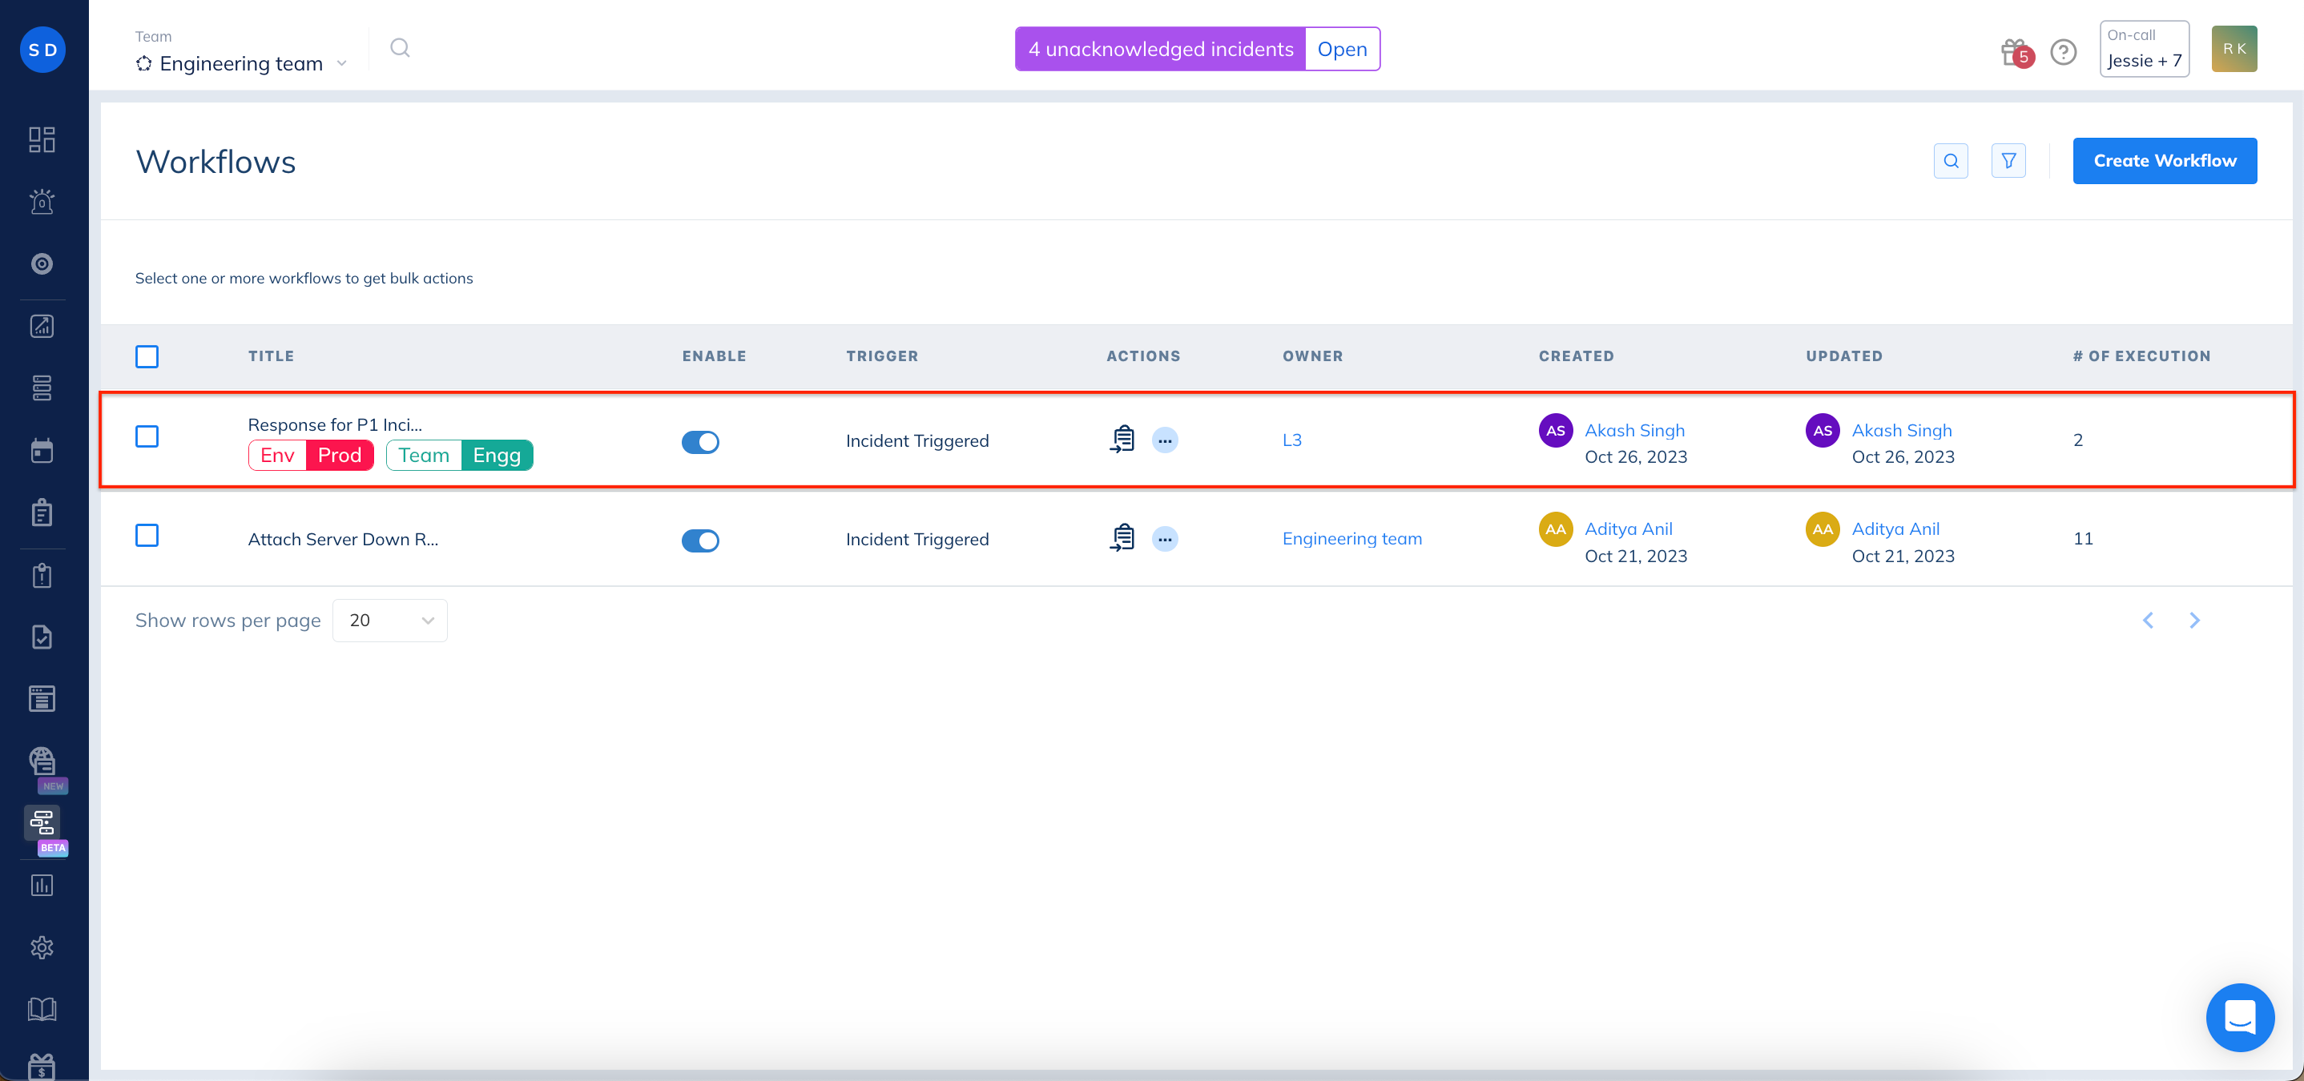Image resolution: width=2304 pixels, height=1081 pixels.
Task: Click Open on unacknowledged incidents banner
Action: click(1342, 49)
